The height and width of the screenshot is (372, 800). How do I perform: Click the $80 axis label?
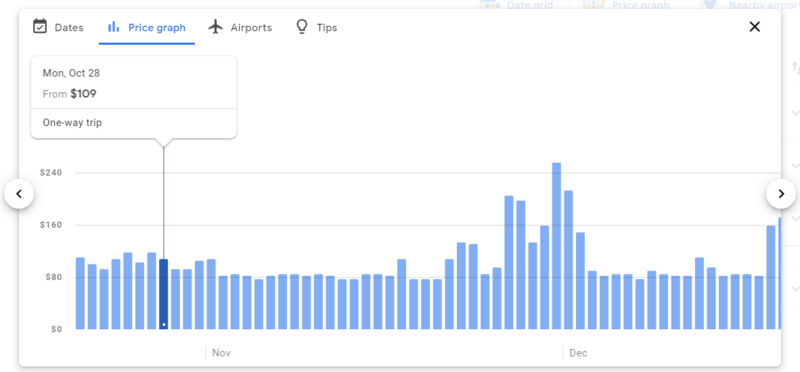tap(53, 277)
